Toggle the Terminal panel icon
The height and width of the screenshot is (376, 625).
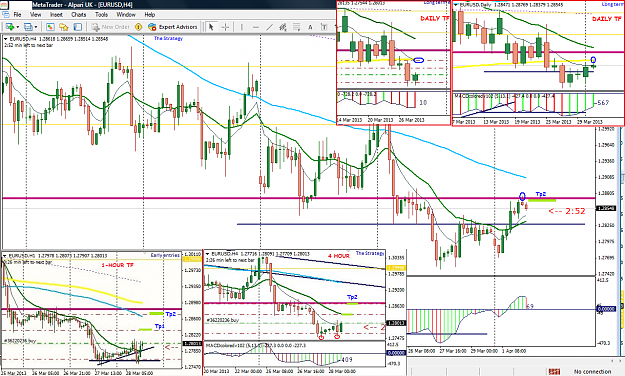(x=78, y=27)
